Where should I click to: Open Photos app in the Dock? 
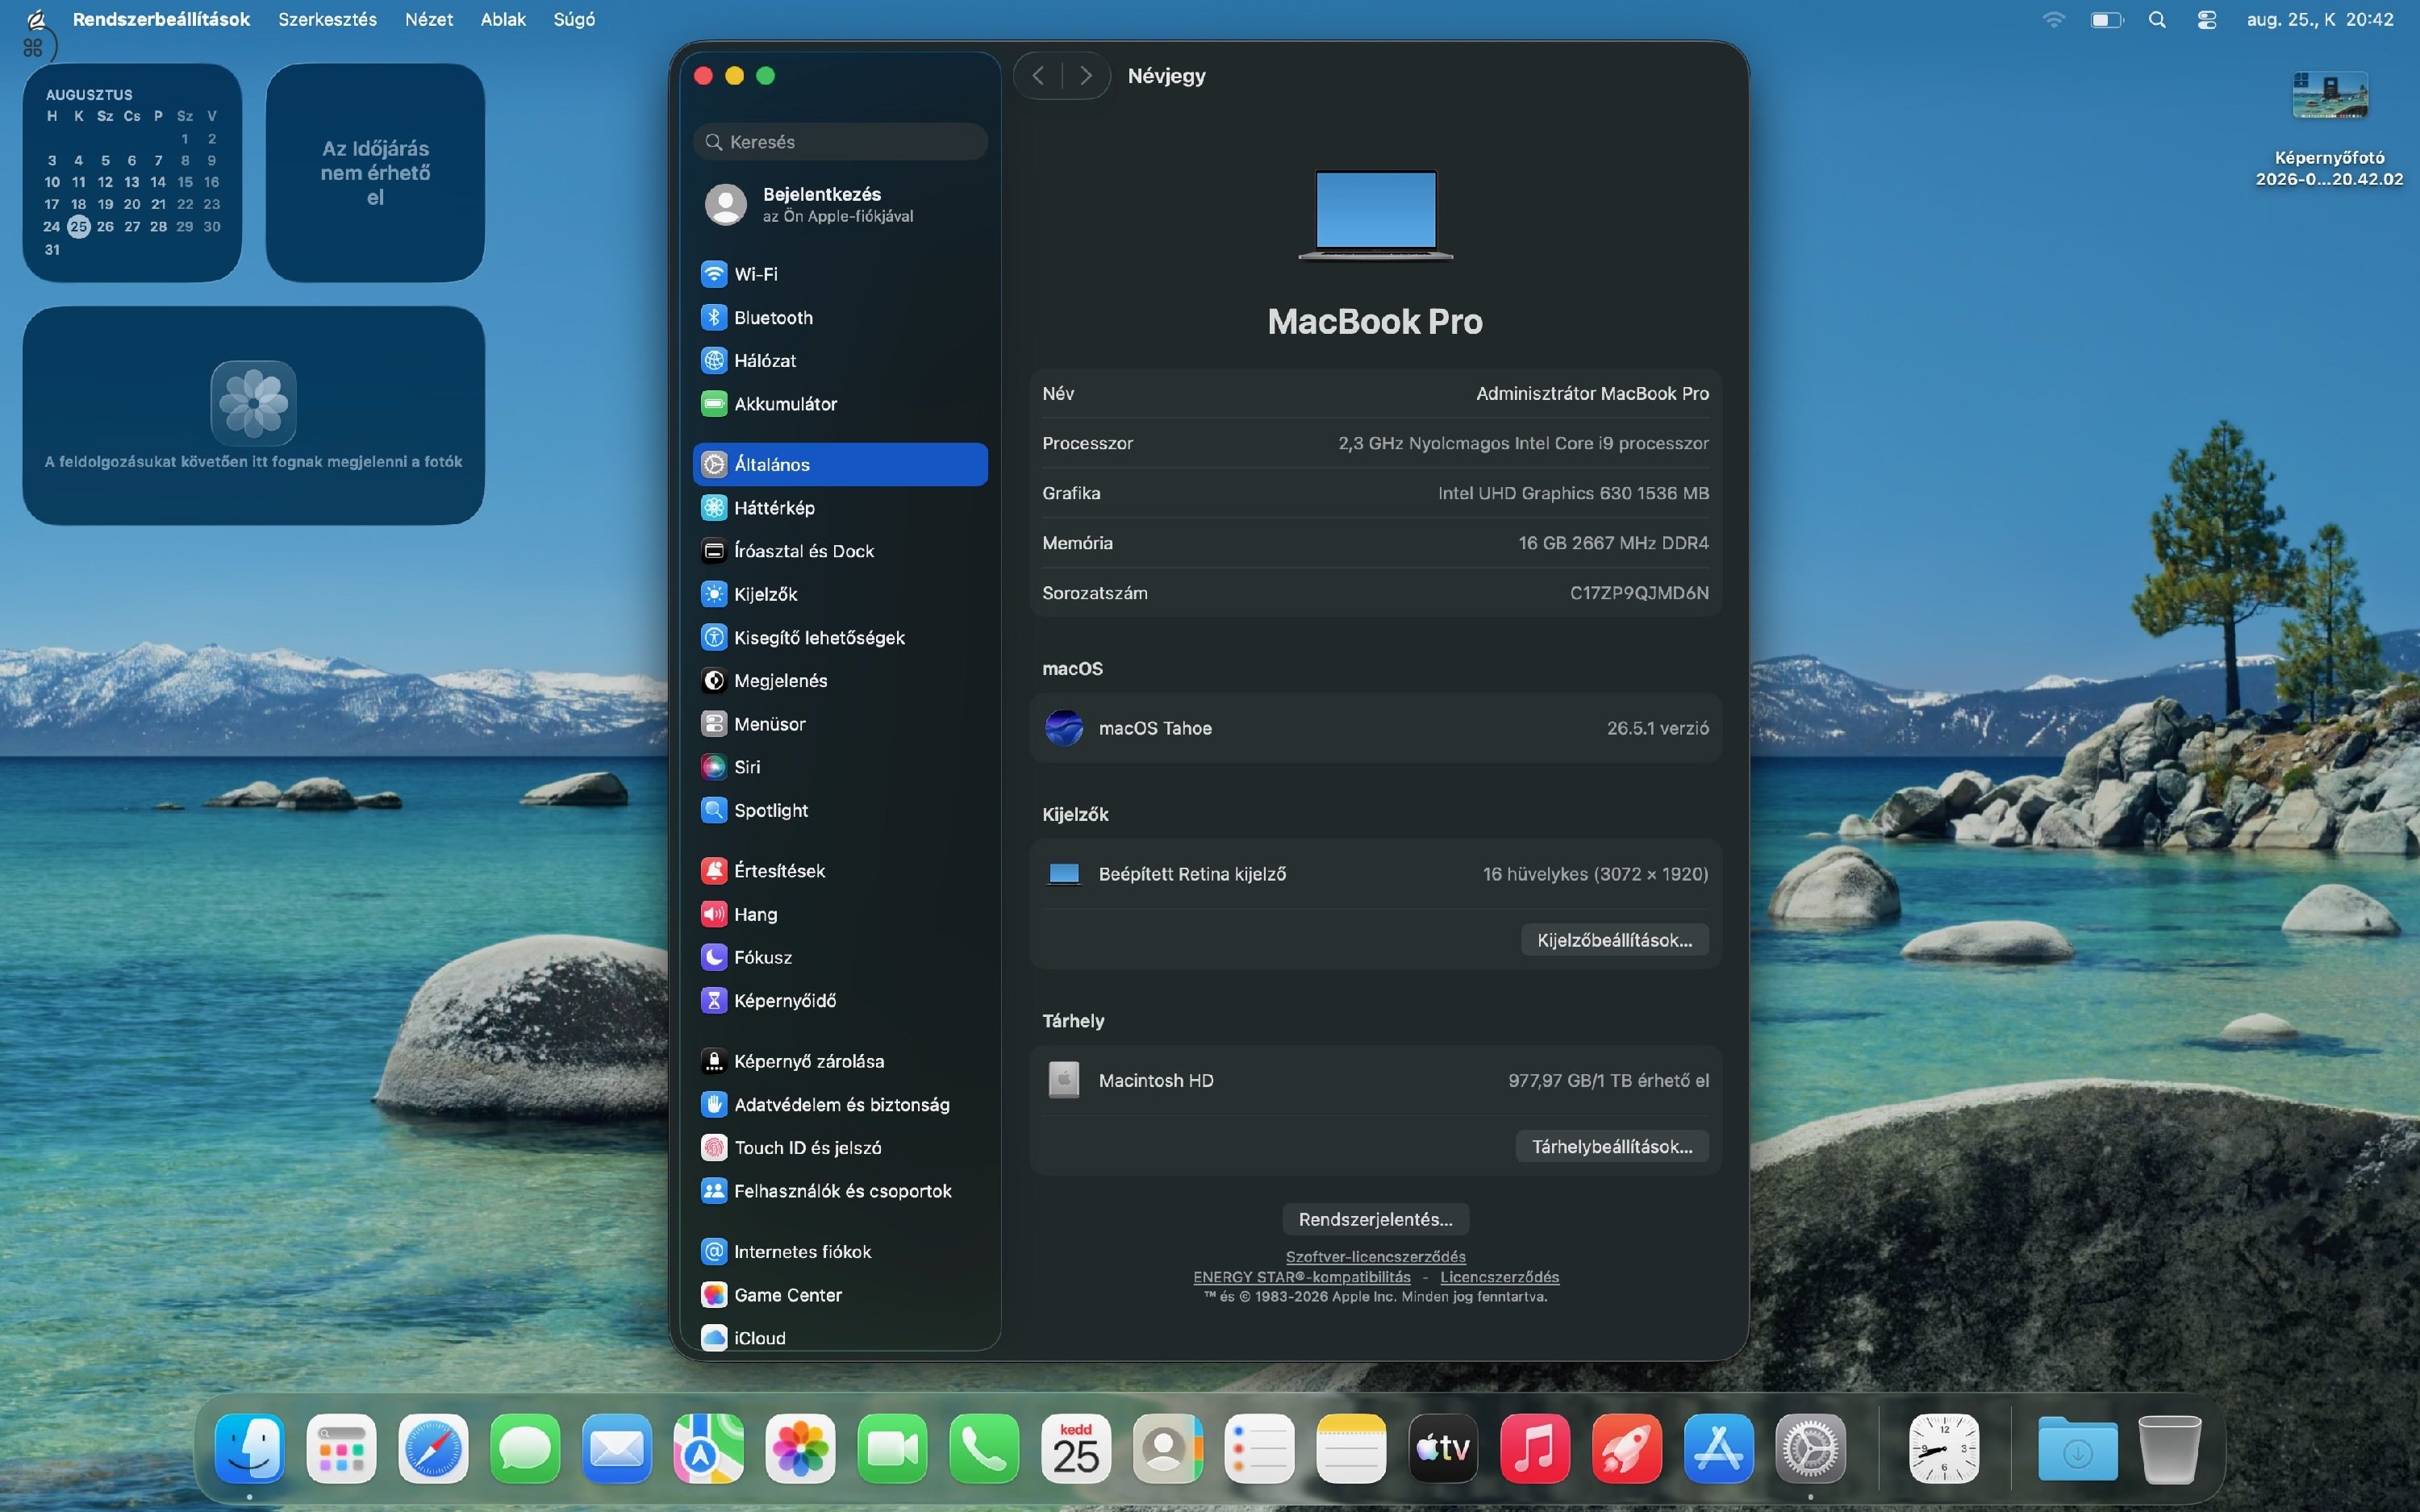click(800, 1448)
